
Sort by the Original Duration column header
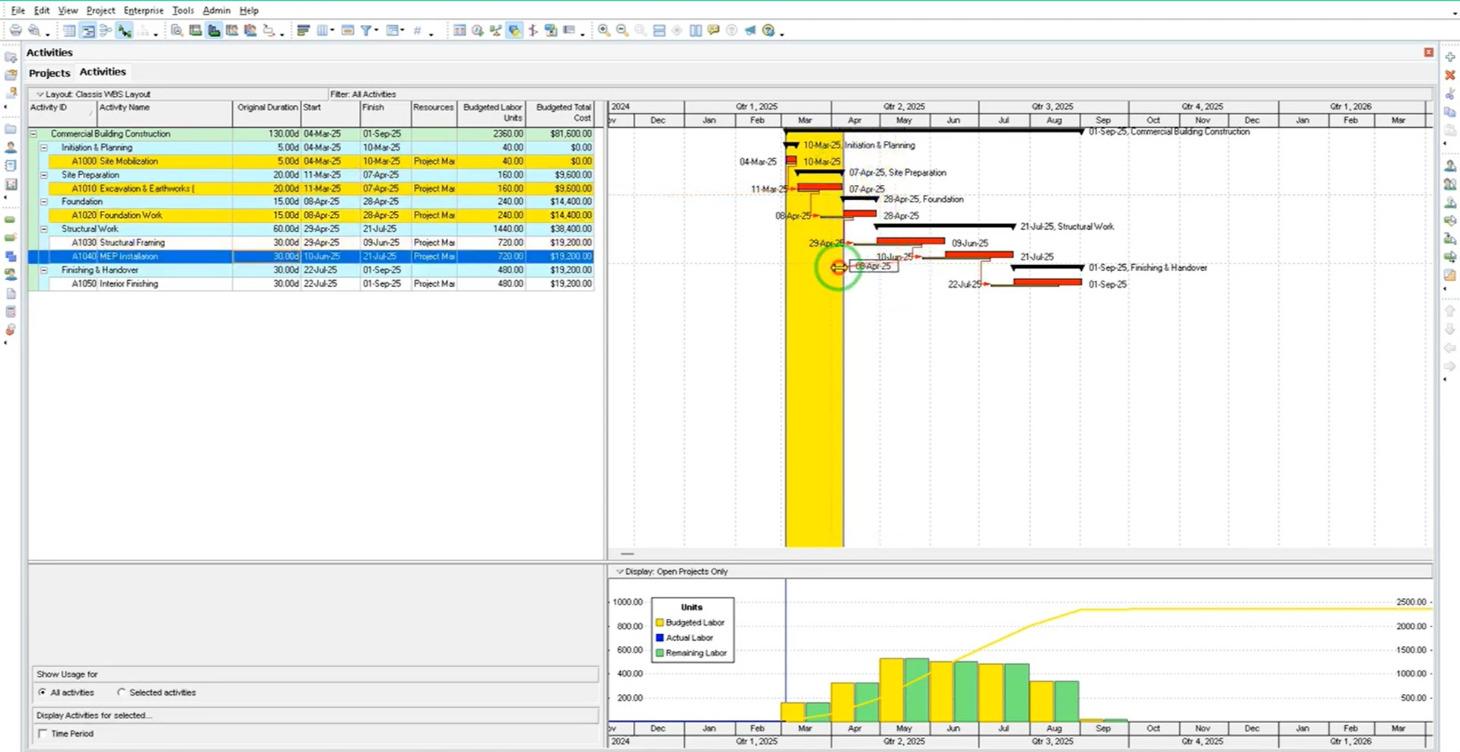[267, 113]
